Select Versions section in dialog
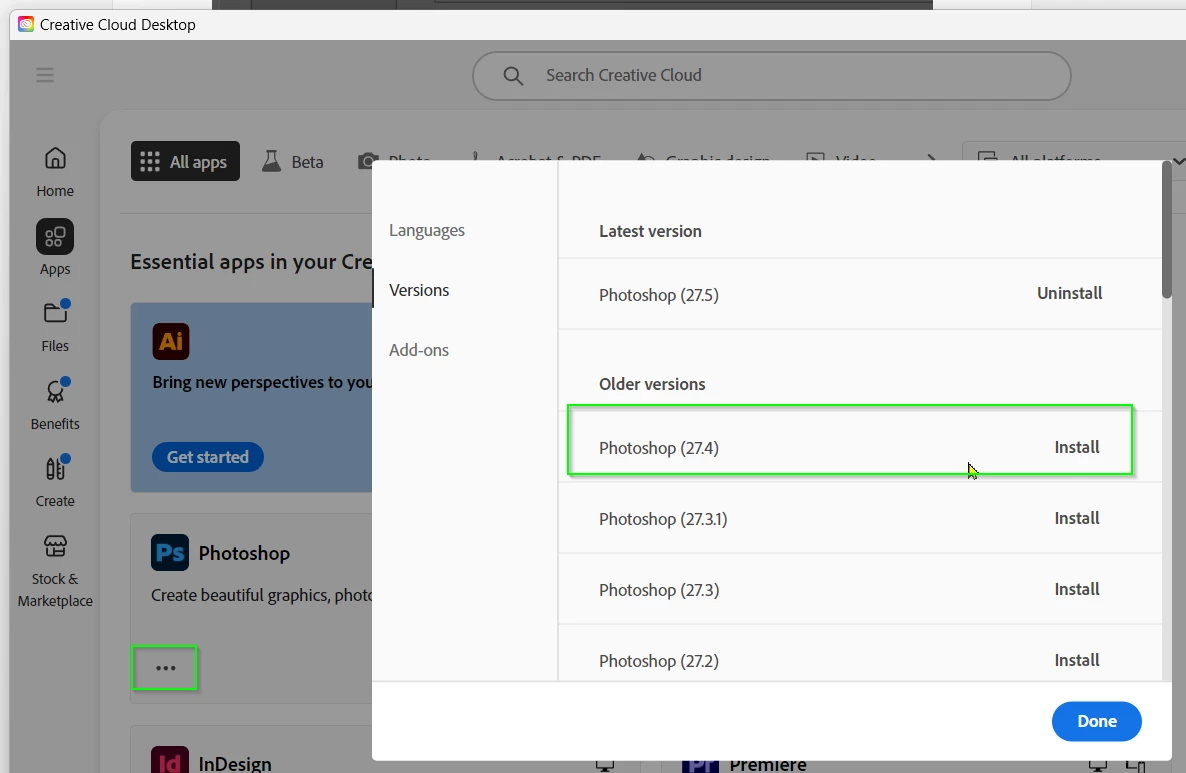The image size is (1186, 773). [x=419, y=290]
